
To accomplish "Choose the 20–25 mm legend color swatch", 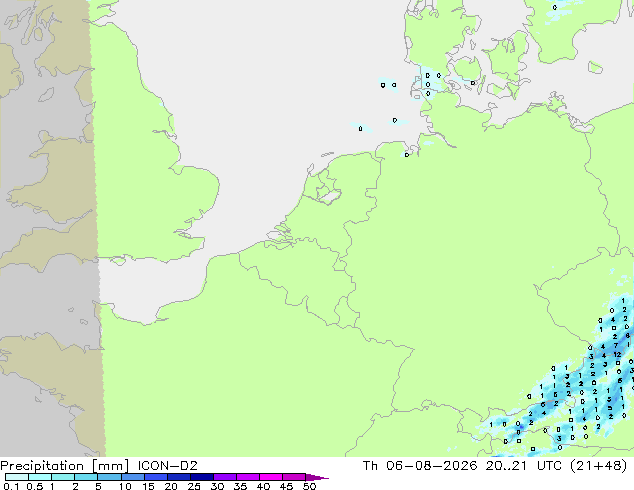I will [178, 477].
